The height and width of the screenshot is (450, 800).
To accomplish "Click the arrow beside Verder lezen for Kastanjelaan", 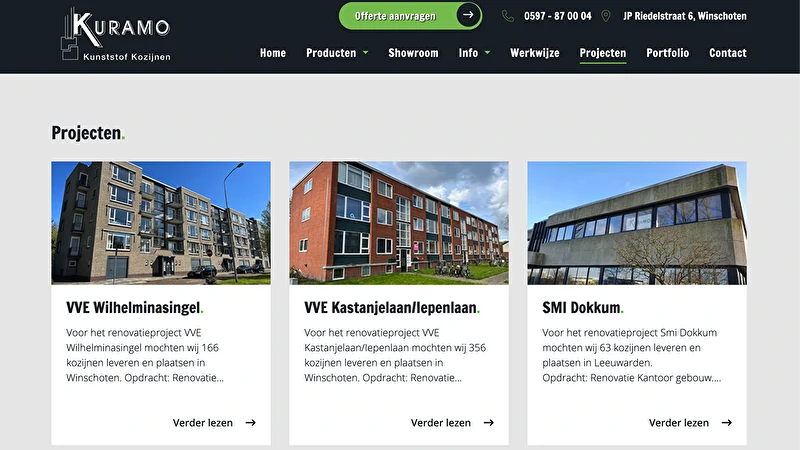I will coord(489,422).
